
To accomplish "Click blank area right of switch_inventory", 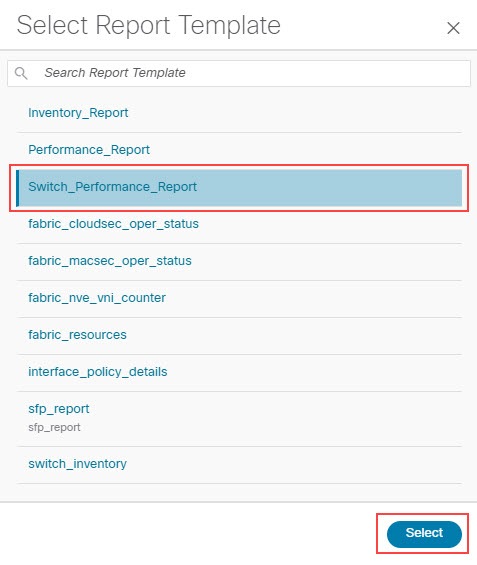I will pos(294,464).
